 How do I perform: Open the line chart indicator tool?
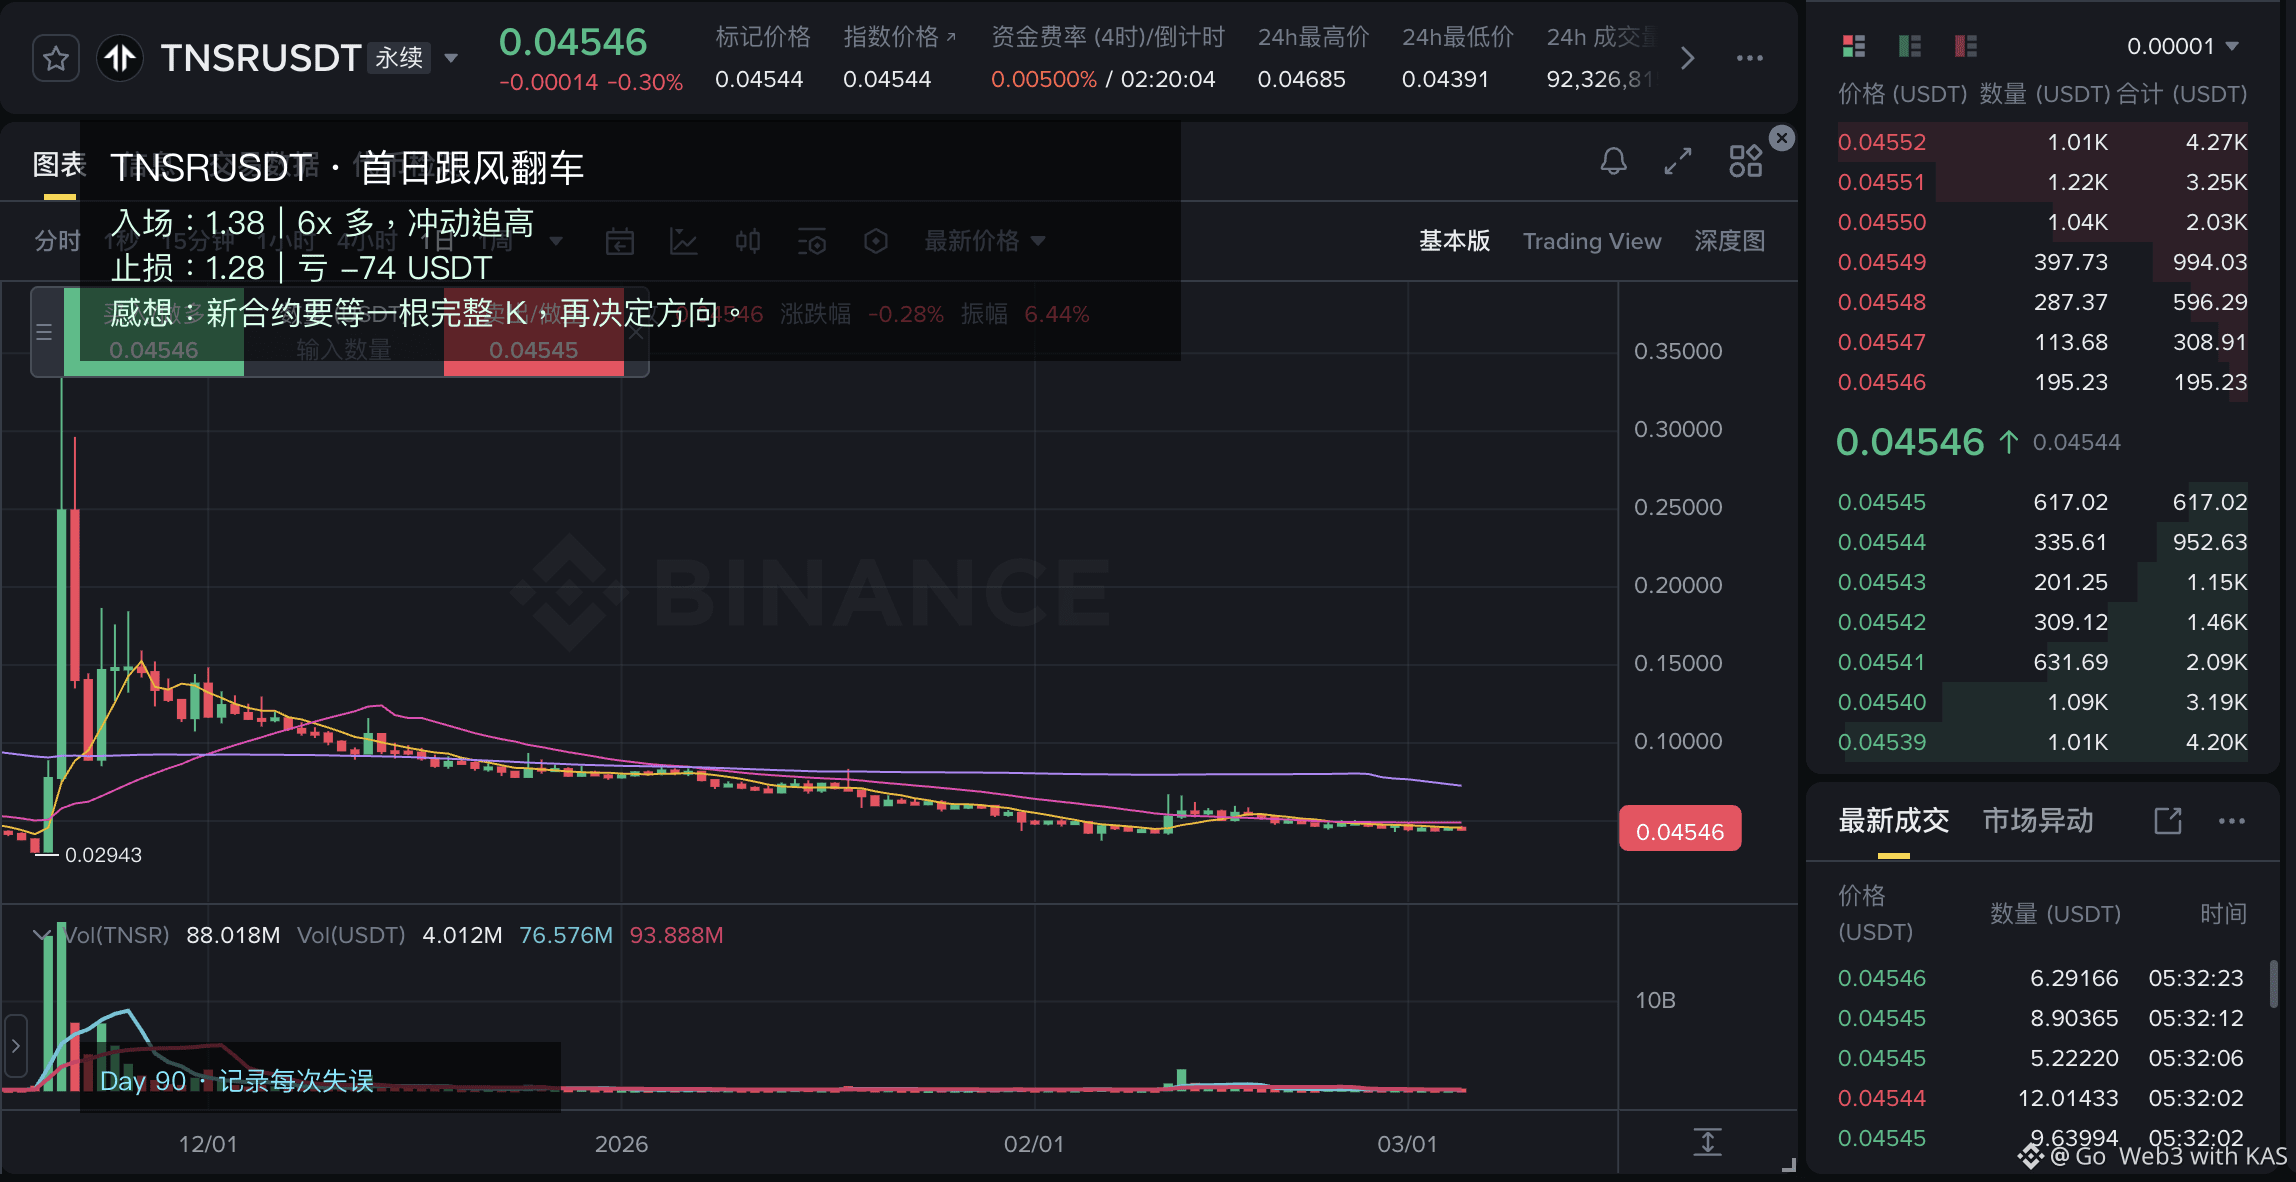point(684,241)
